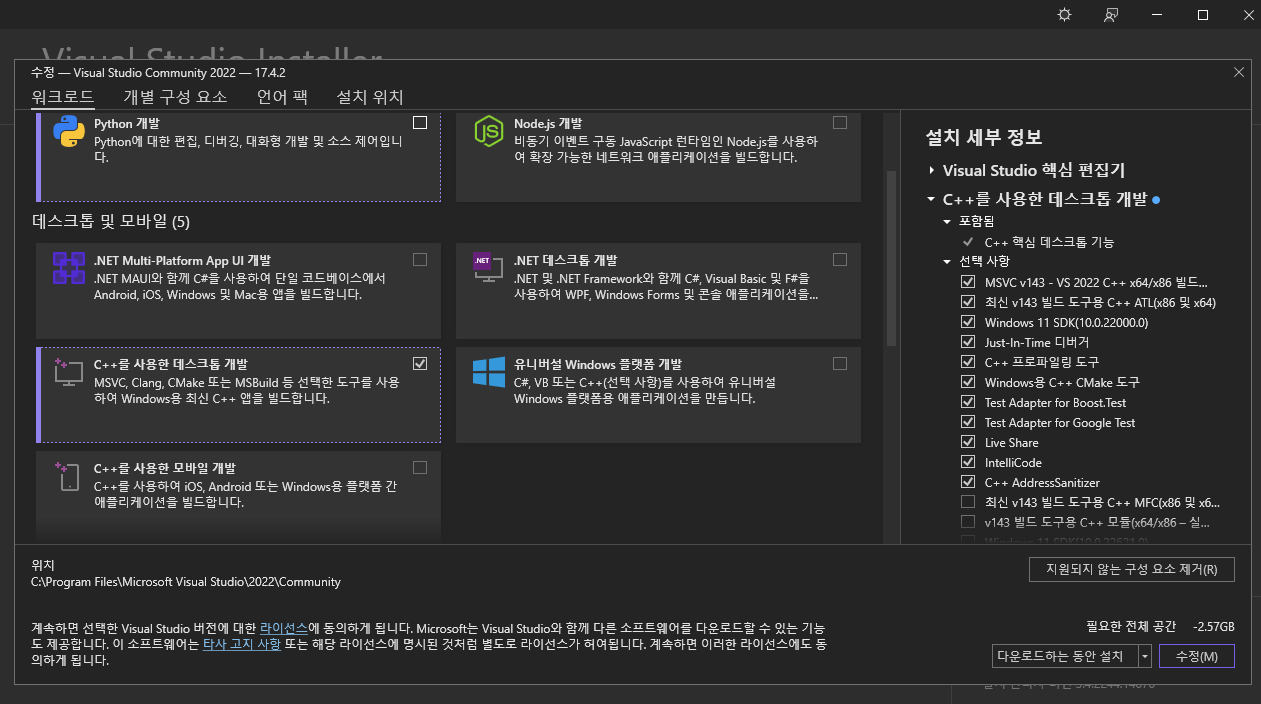Click the Universal Windows Platform logo icon
1261x704 pixels.
[488, 372]
